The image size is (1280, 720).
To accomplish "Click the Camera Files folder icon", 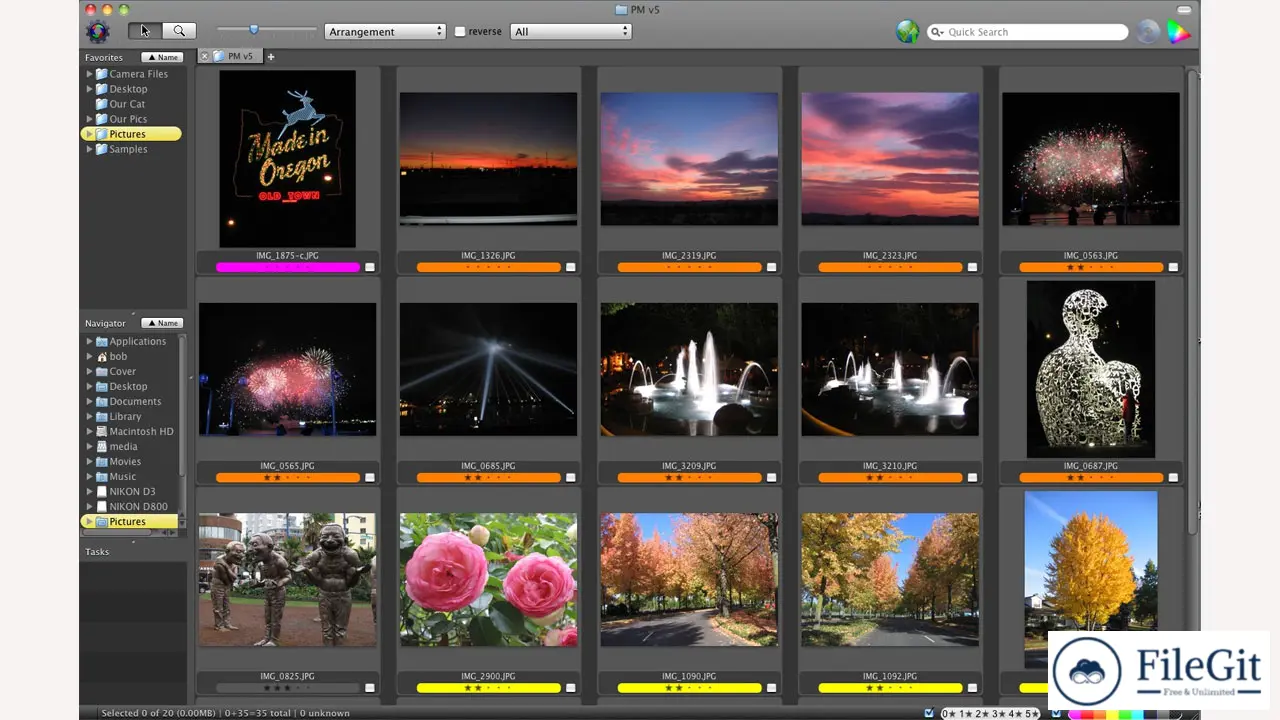I will 101,74.
